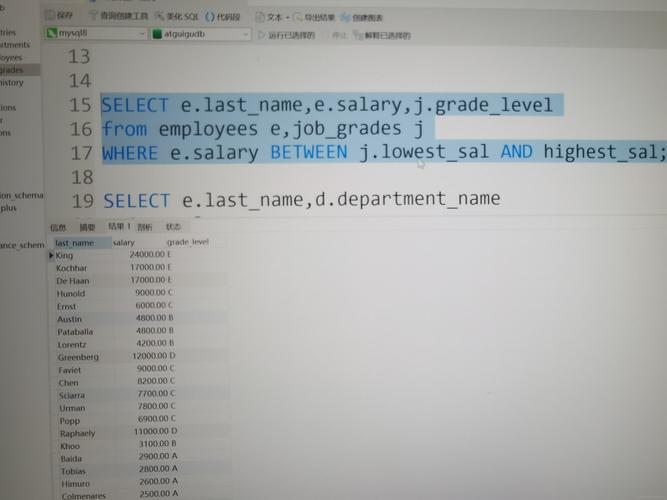The width and height of the screenshot is (667, 500).
Task: Select the 结果 1 (Result 1) tab
Action: click(x=119, y=226)
